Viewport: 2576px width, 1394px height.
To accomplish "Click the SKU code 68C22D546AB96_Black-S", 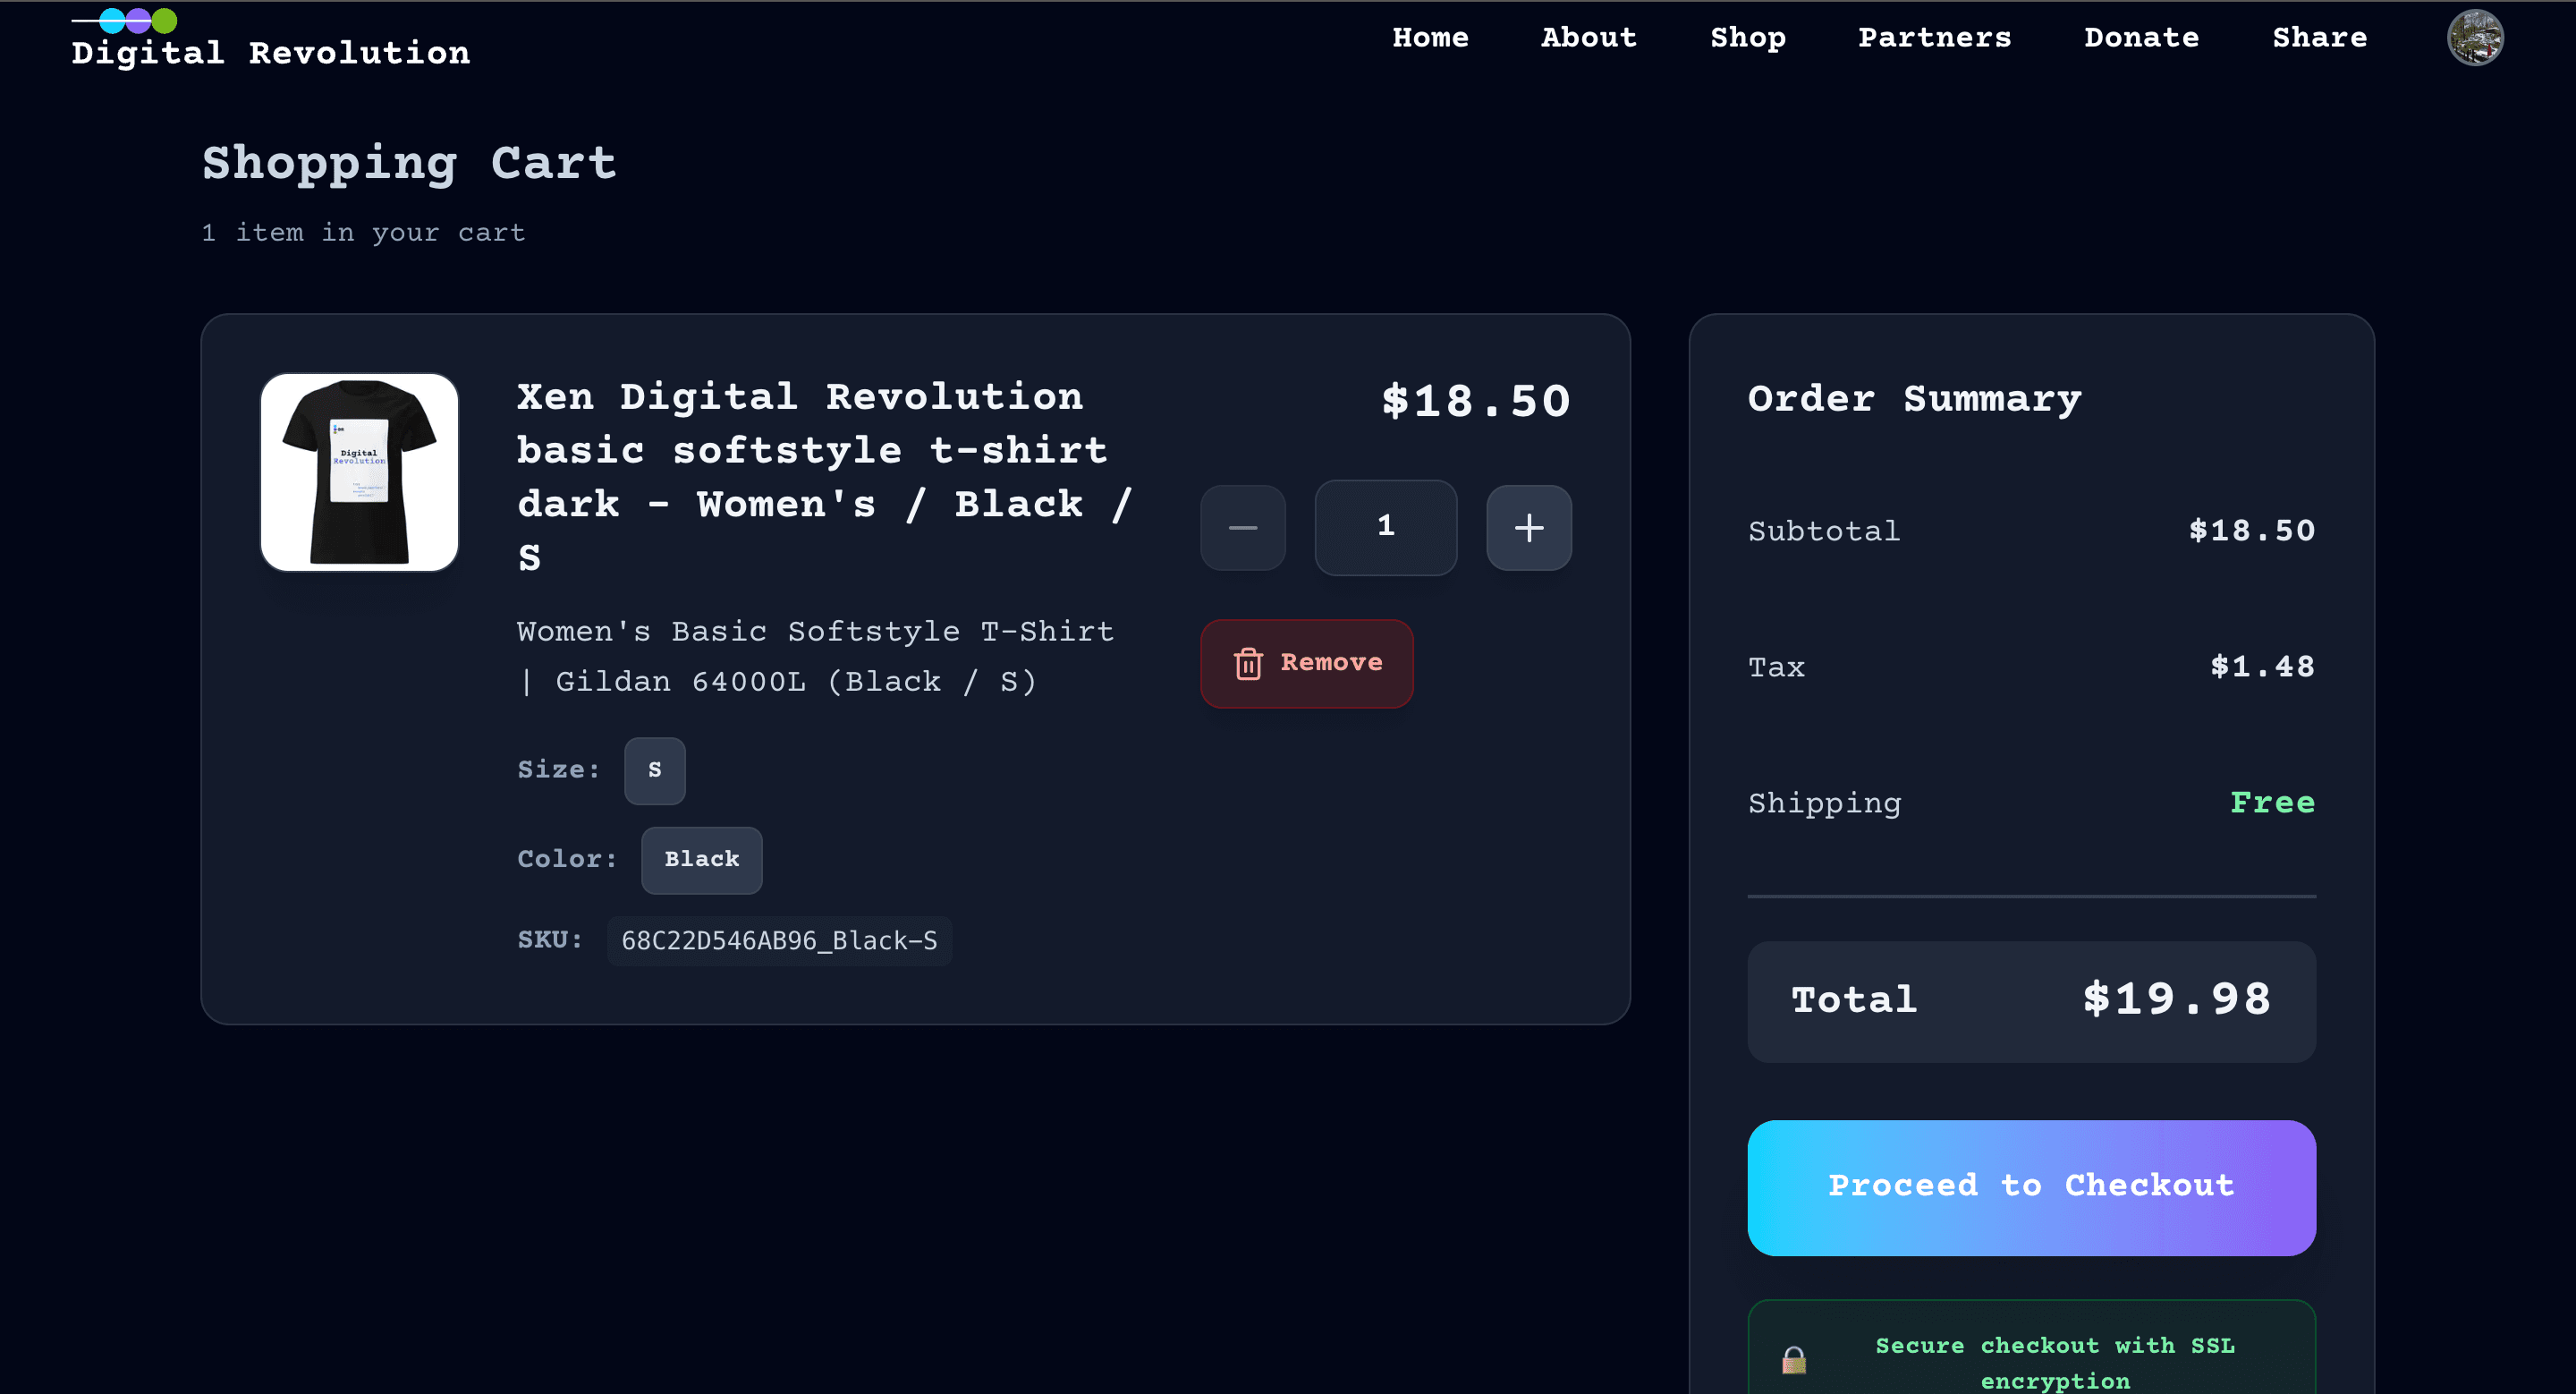I will click(x=779, y=940).
